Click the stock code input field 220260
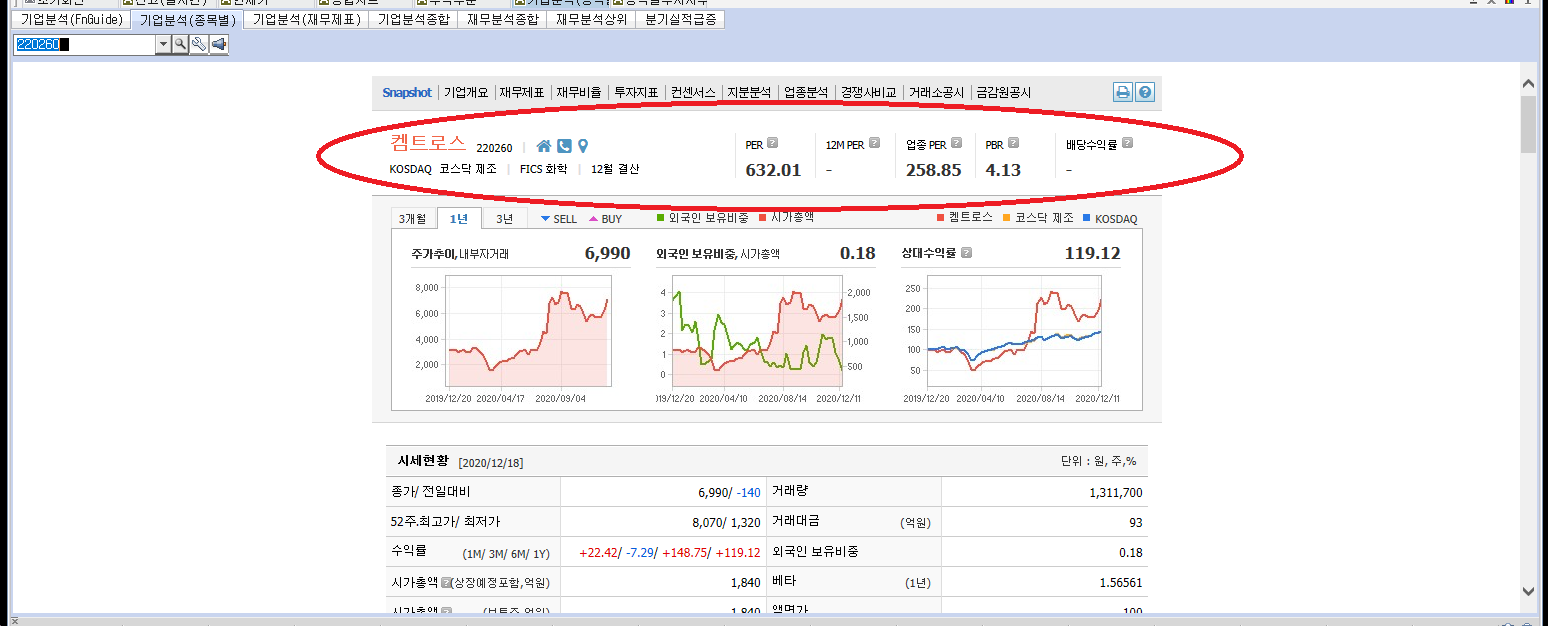This screenshot has width=1548, height=626. (x=84, y=44)
